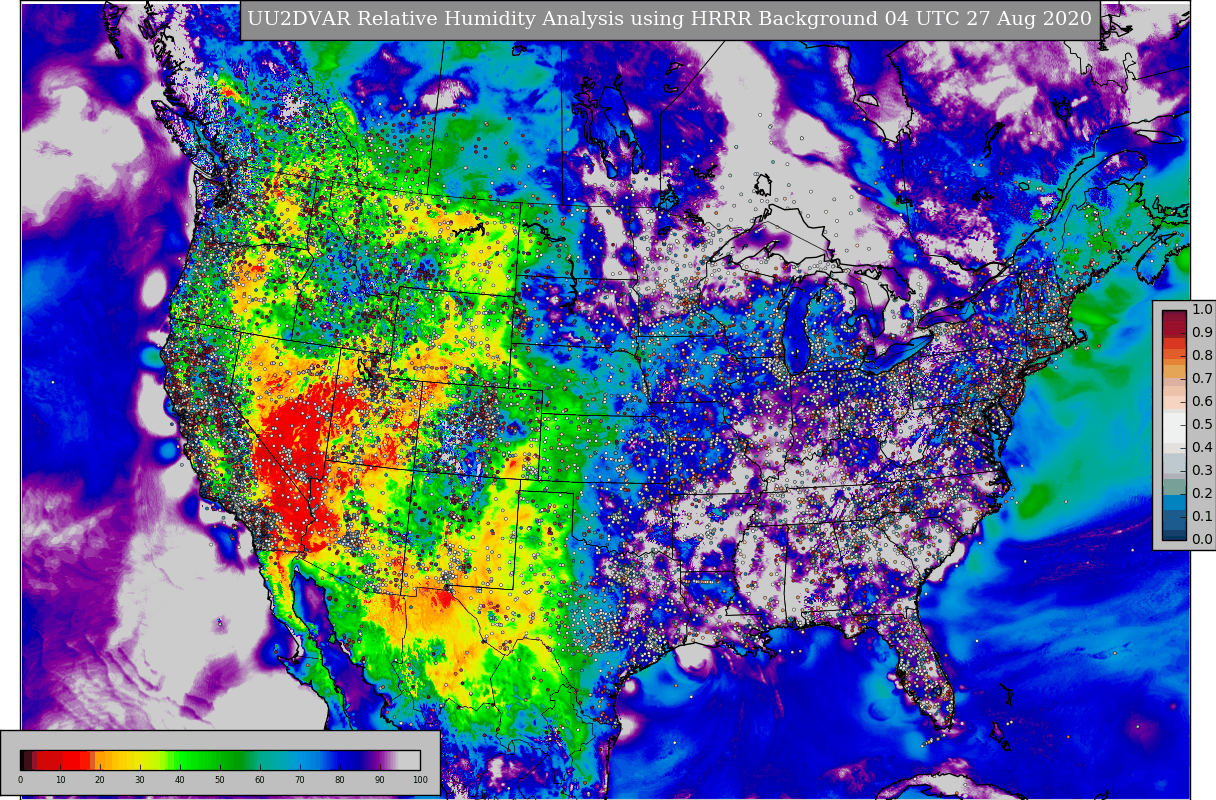
Task: Select the 0.4 label on vertical colorbar
Action: click(1202, 448)
